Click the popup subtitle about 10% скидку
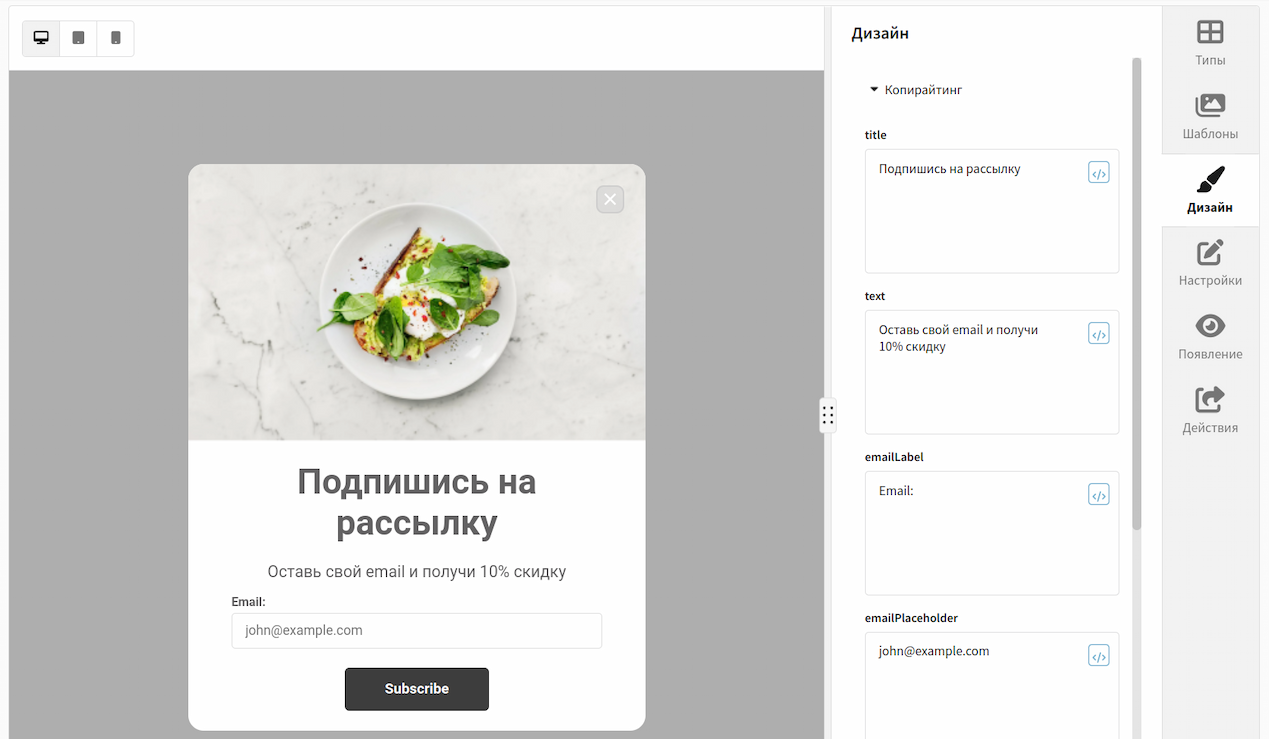Screen dimensions: 1269x739 point(417,572)
